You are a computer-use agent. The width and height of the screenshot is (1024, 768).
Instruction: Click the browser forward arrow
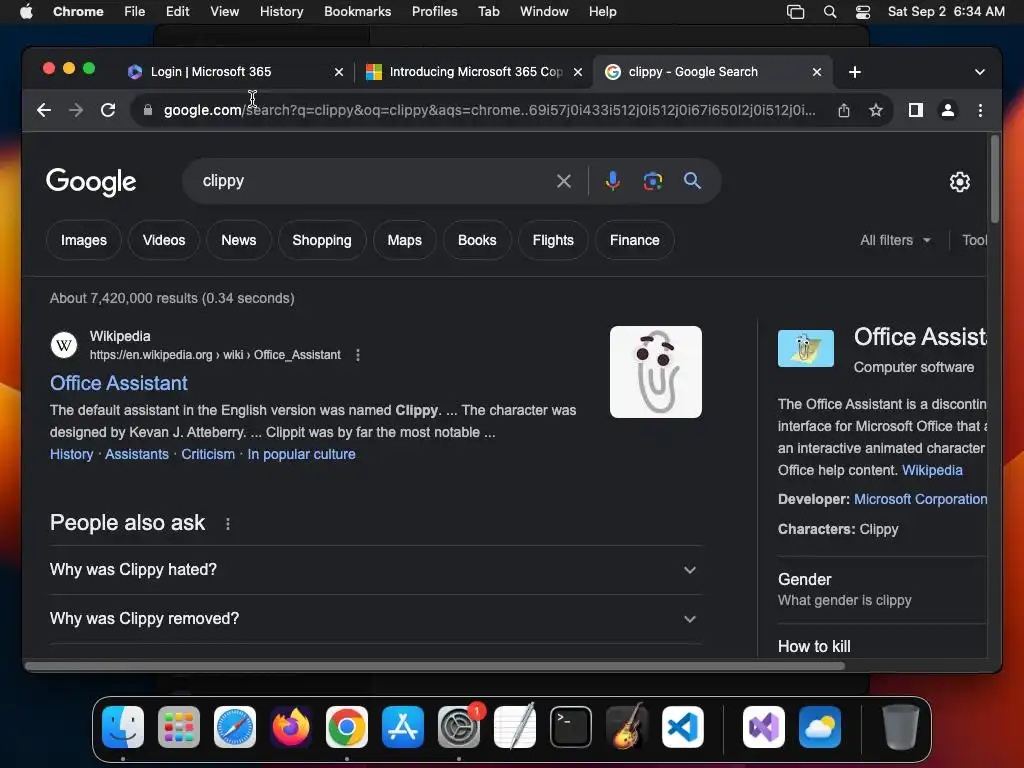point(76,110)
